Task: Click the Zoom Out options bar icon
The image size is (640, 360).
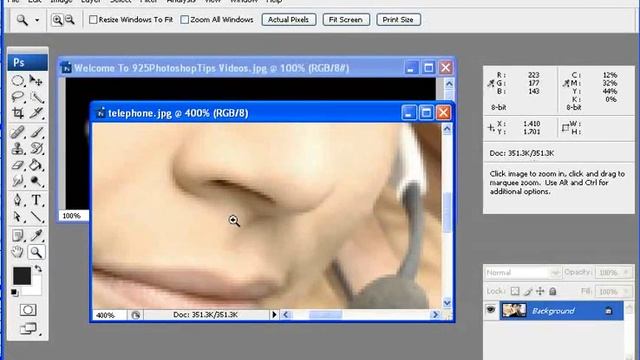Action: [x=70, y=20]
